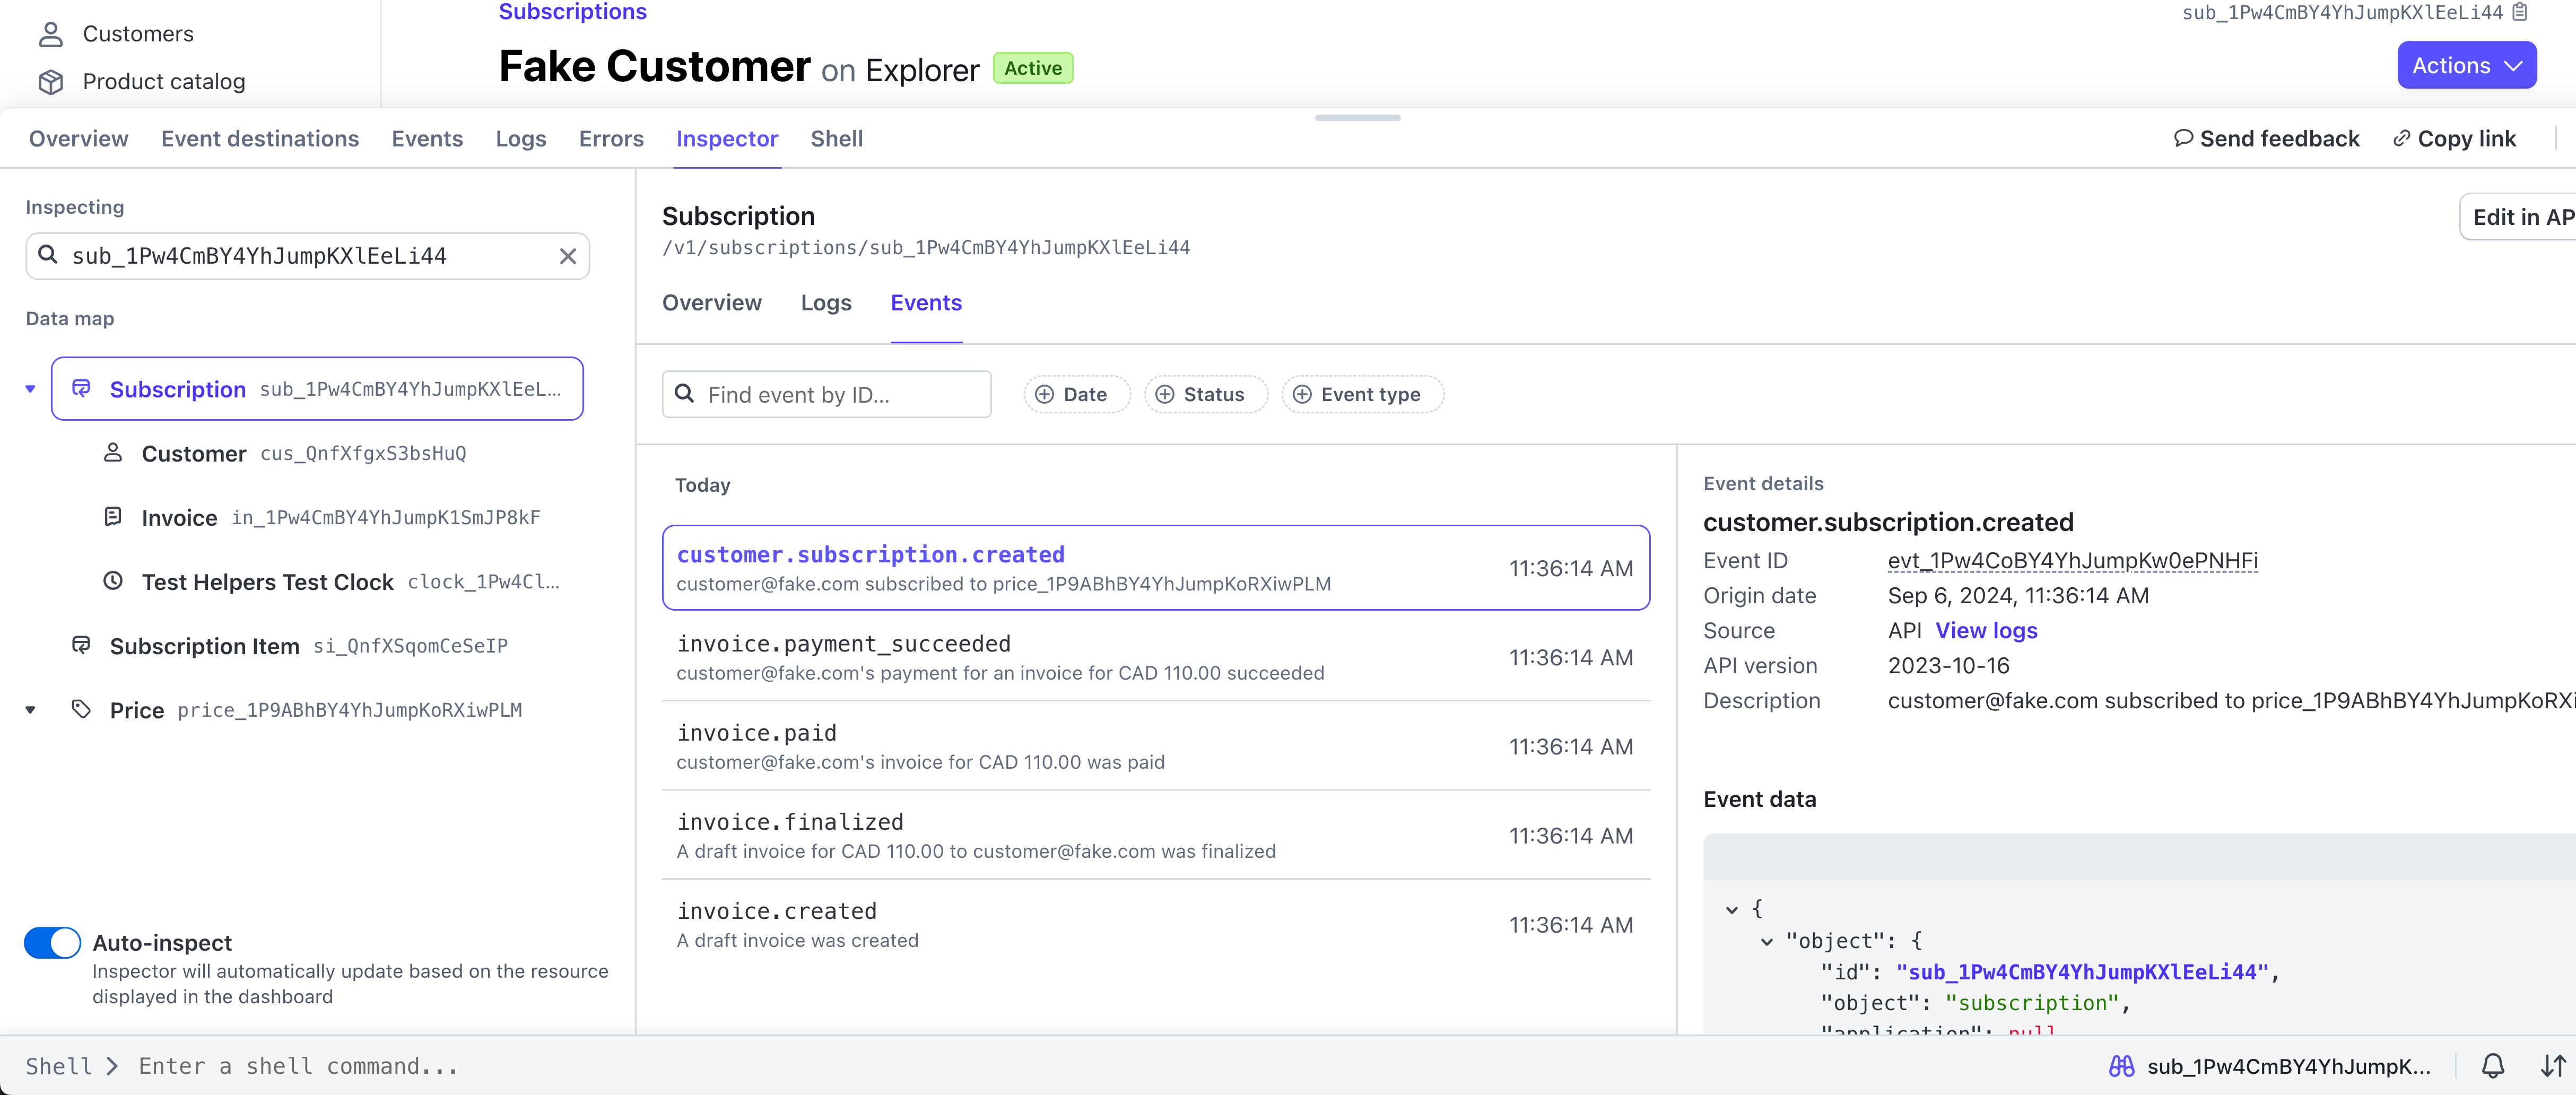Collapse the Price tree node

(30, 710)
